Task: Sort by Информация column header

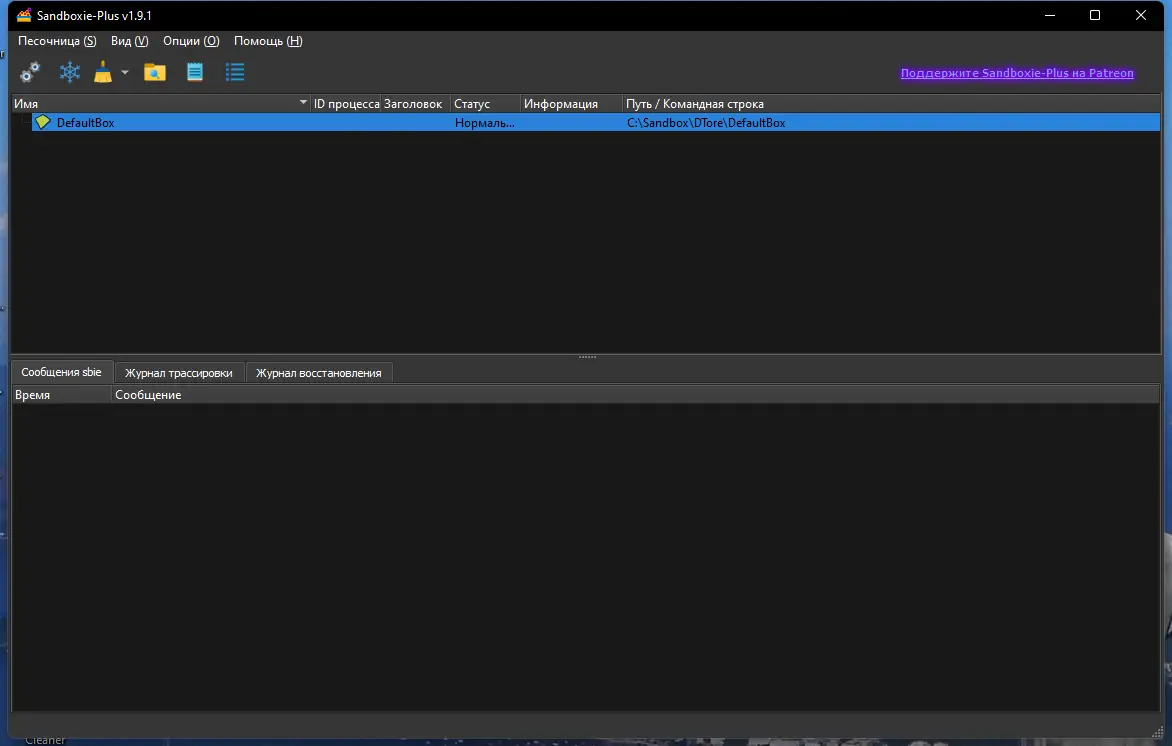Action: [571, 104]
